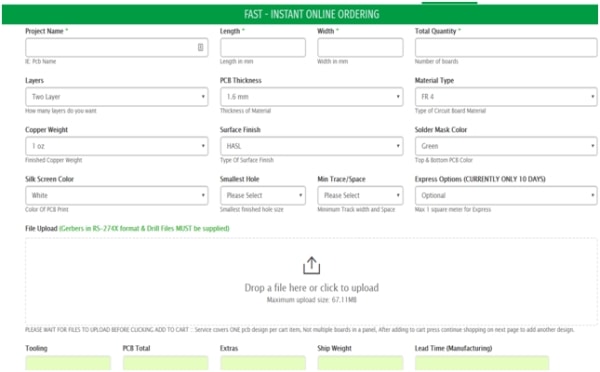This screenshot has height=372, width=600.
Task: Open the Min Trace/Space dropdown
Action: pos(360,196)
